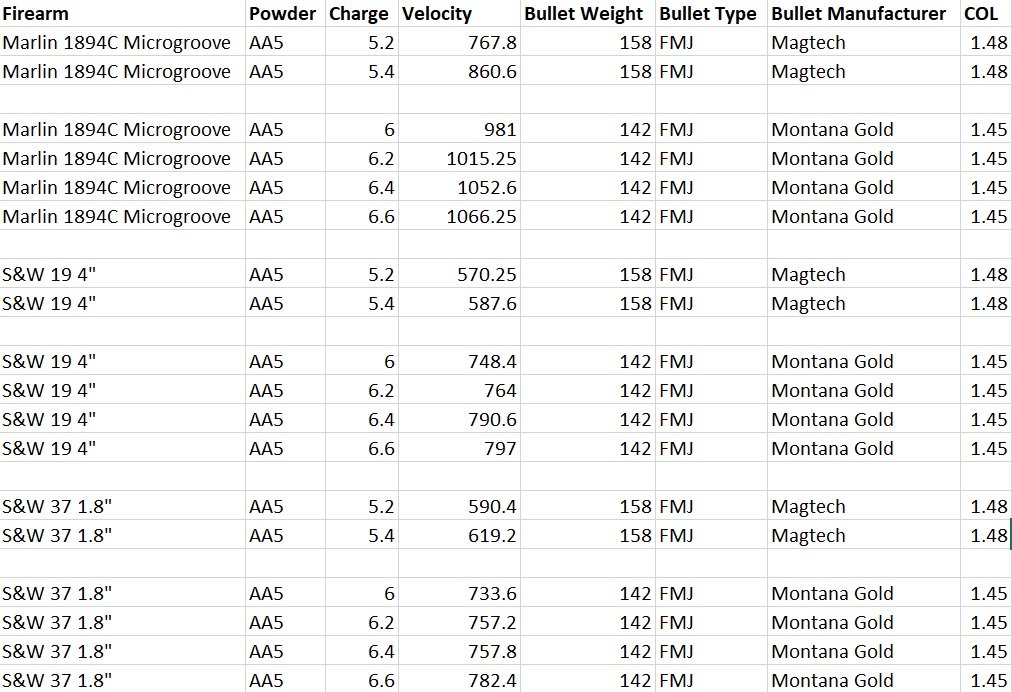
Task: Click the Bullet Weight header cell
Action: click(x=588, y=13)
